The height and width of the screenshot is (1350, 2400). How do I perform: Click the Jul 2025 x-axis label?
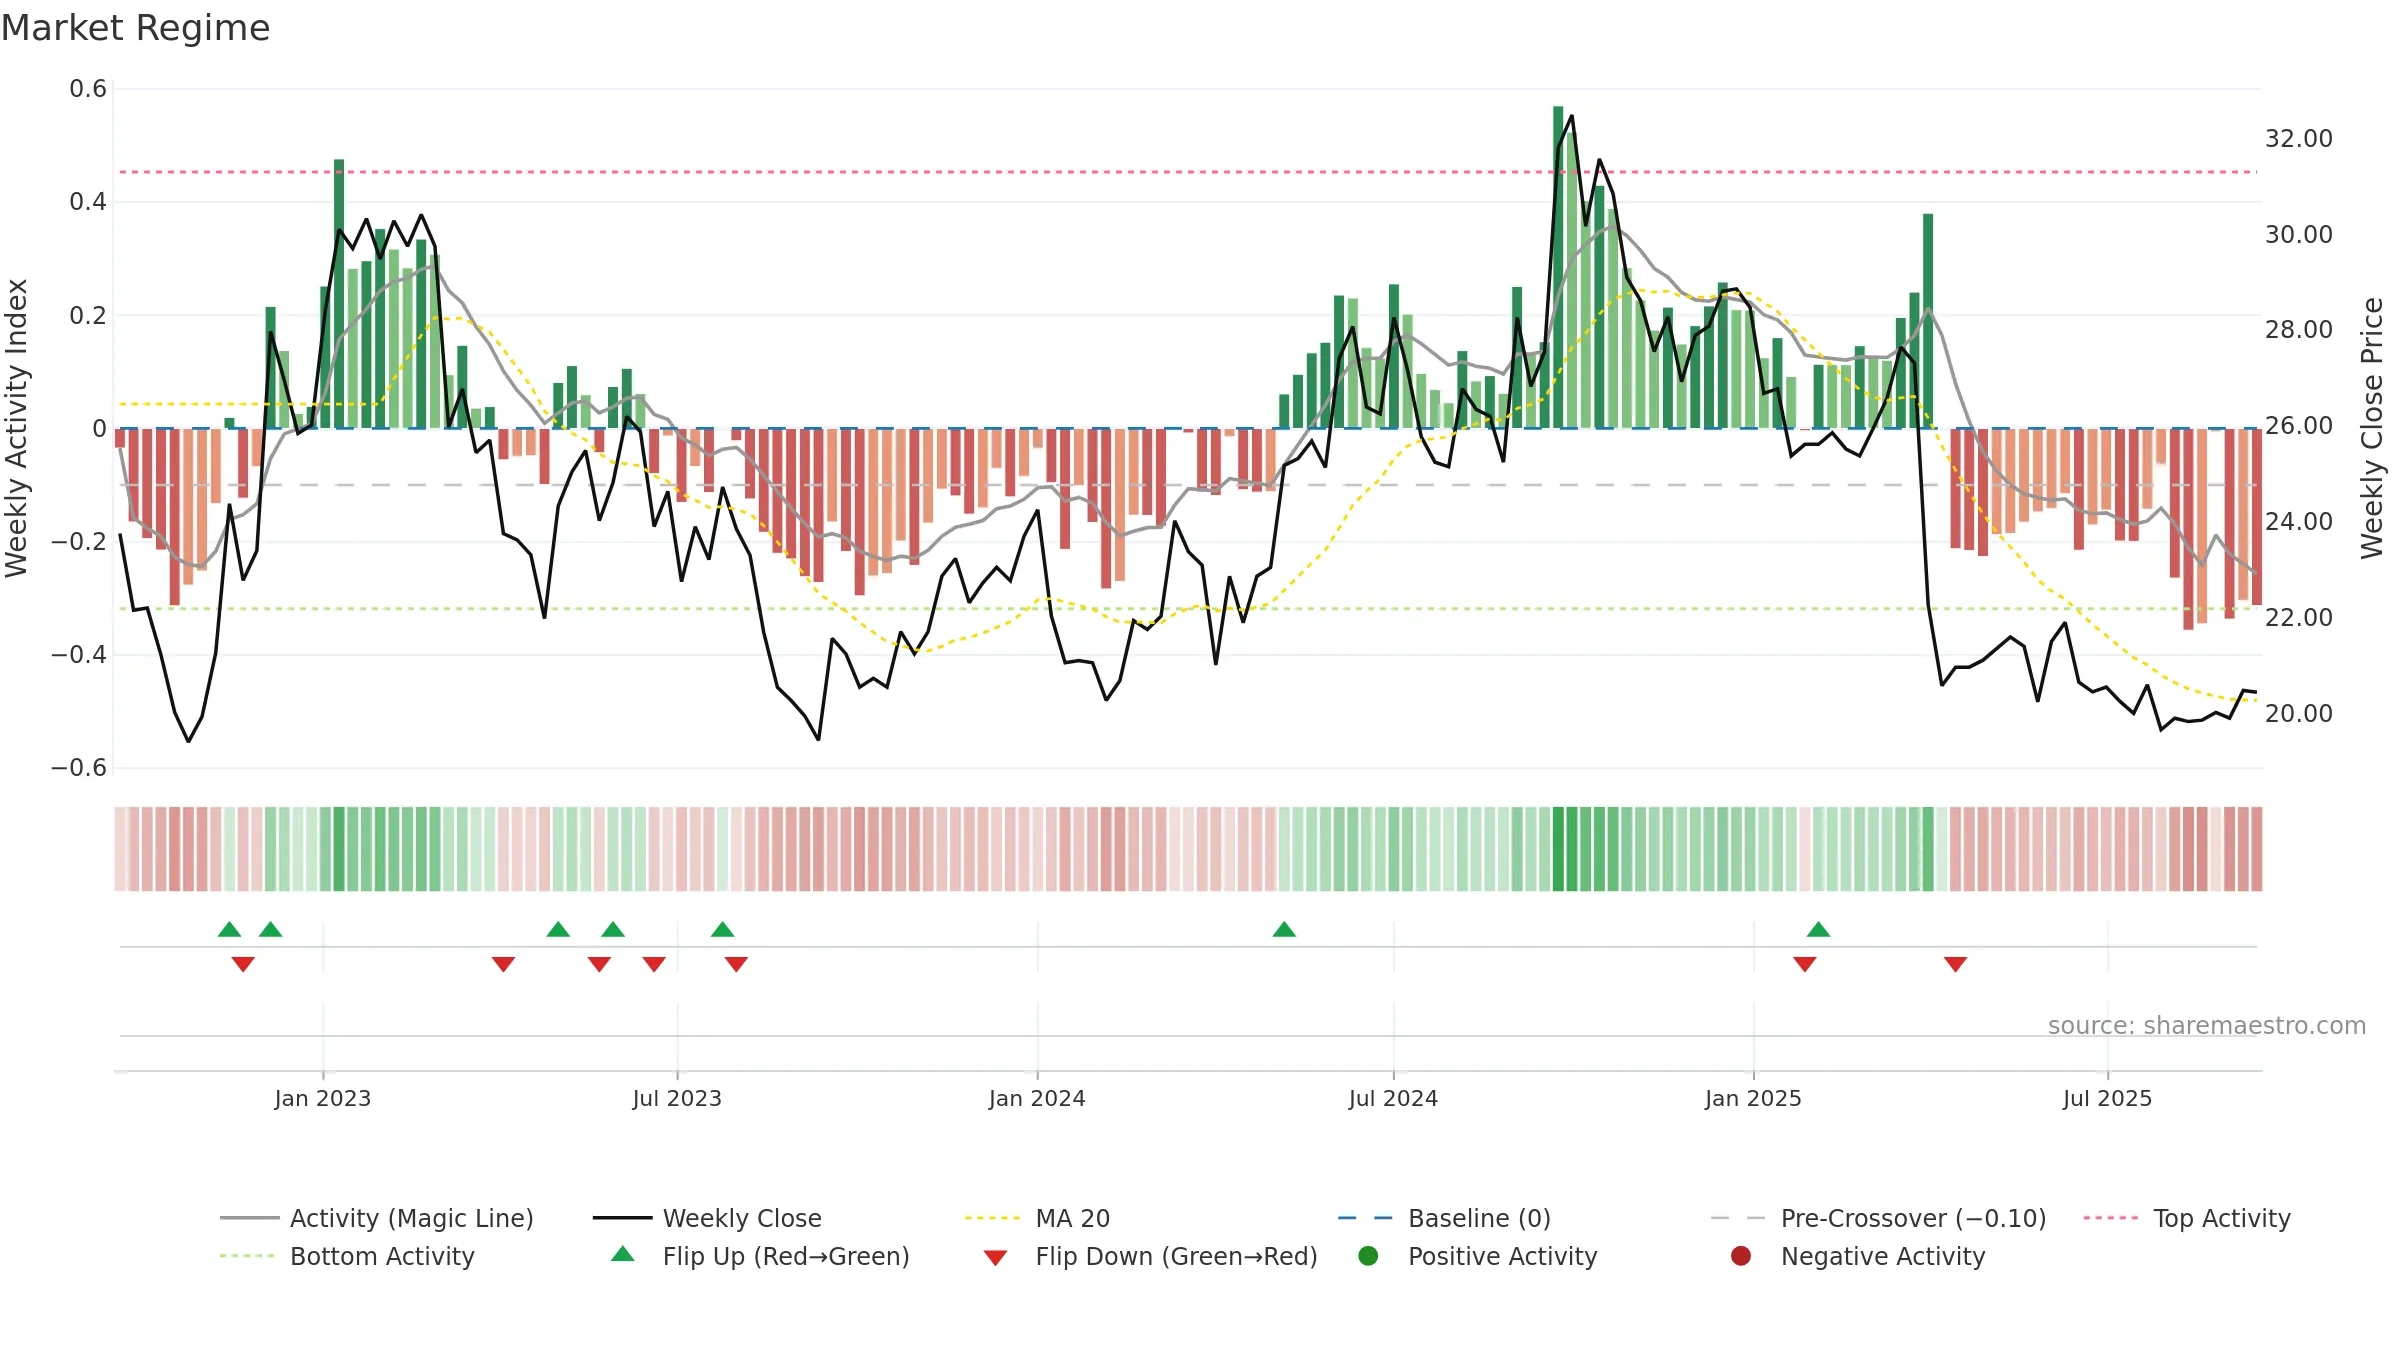(2107, 1099)
